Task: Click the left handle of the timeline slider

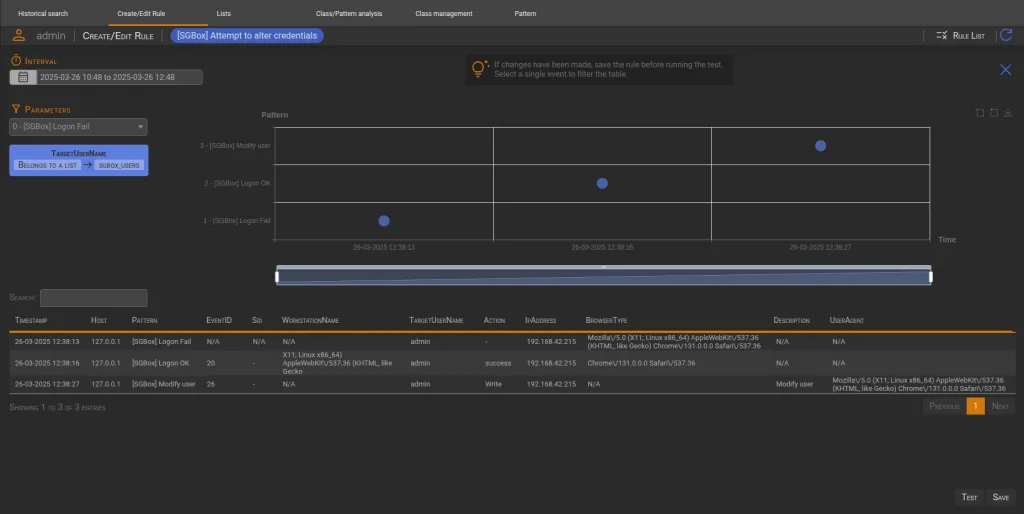Action: 277,277
